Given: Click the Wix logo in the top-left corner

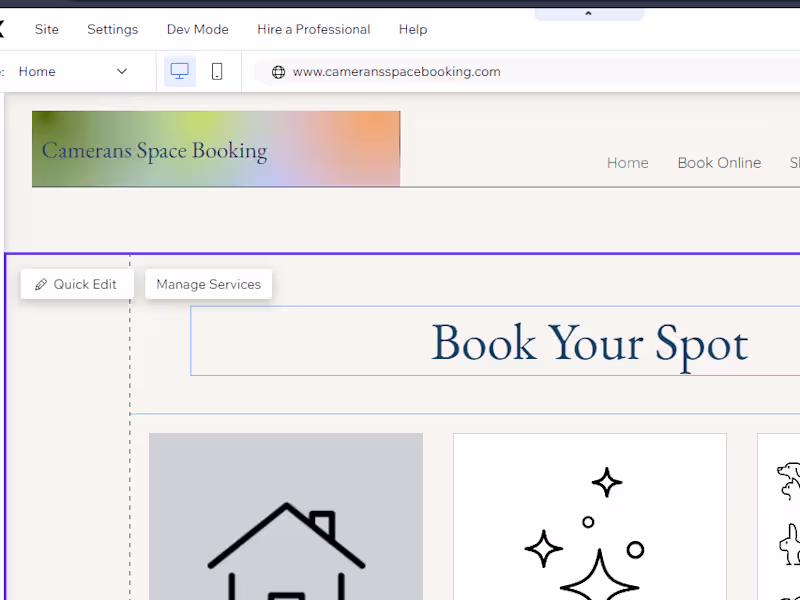Looking at the screenshot, I should (4, 29).
